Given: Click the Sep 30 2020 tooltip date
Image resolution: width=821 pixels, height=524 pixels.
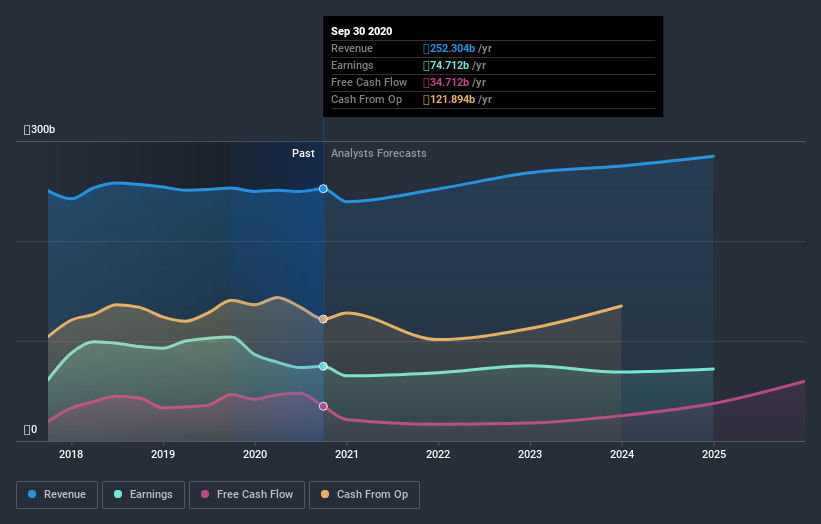Looking at the screenshot, I should tap(361, 31).
